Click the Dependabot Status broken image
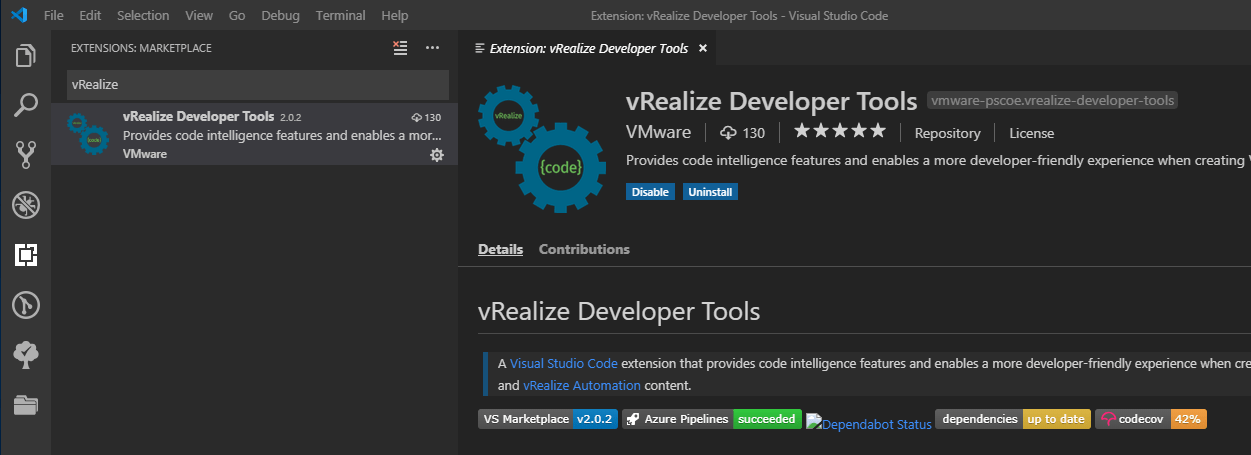The image size is (1251, 455). click(869, 424)
